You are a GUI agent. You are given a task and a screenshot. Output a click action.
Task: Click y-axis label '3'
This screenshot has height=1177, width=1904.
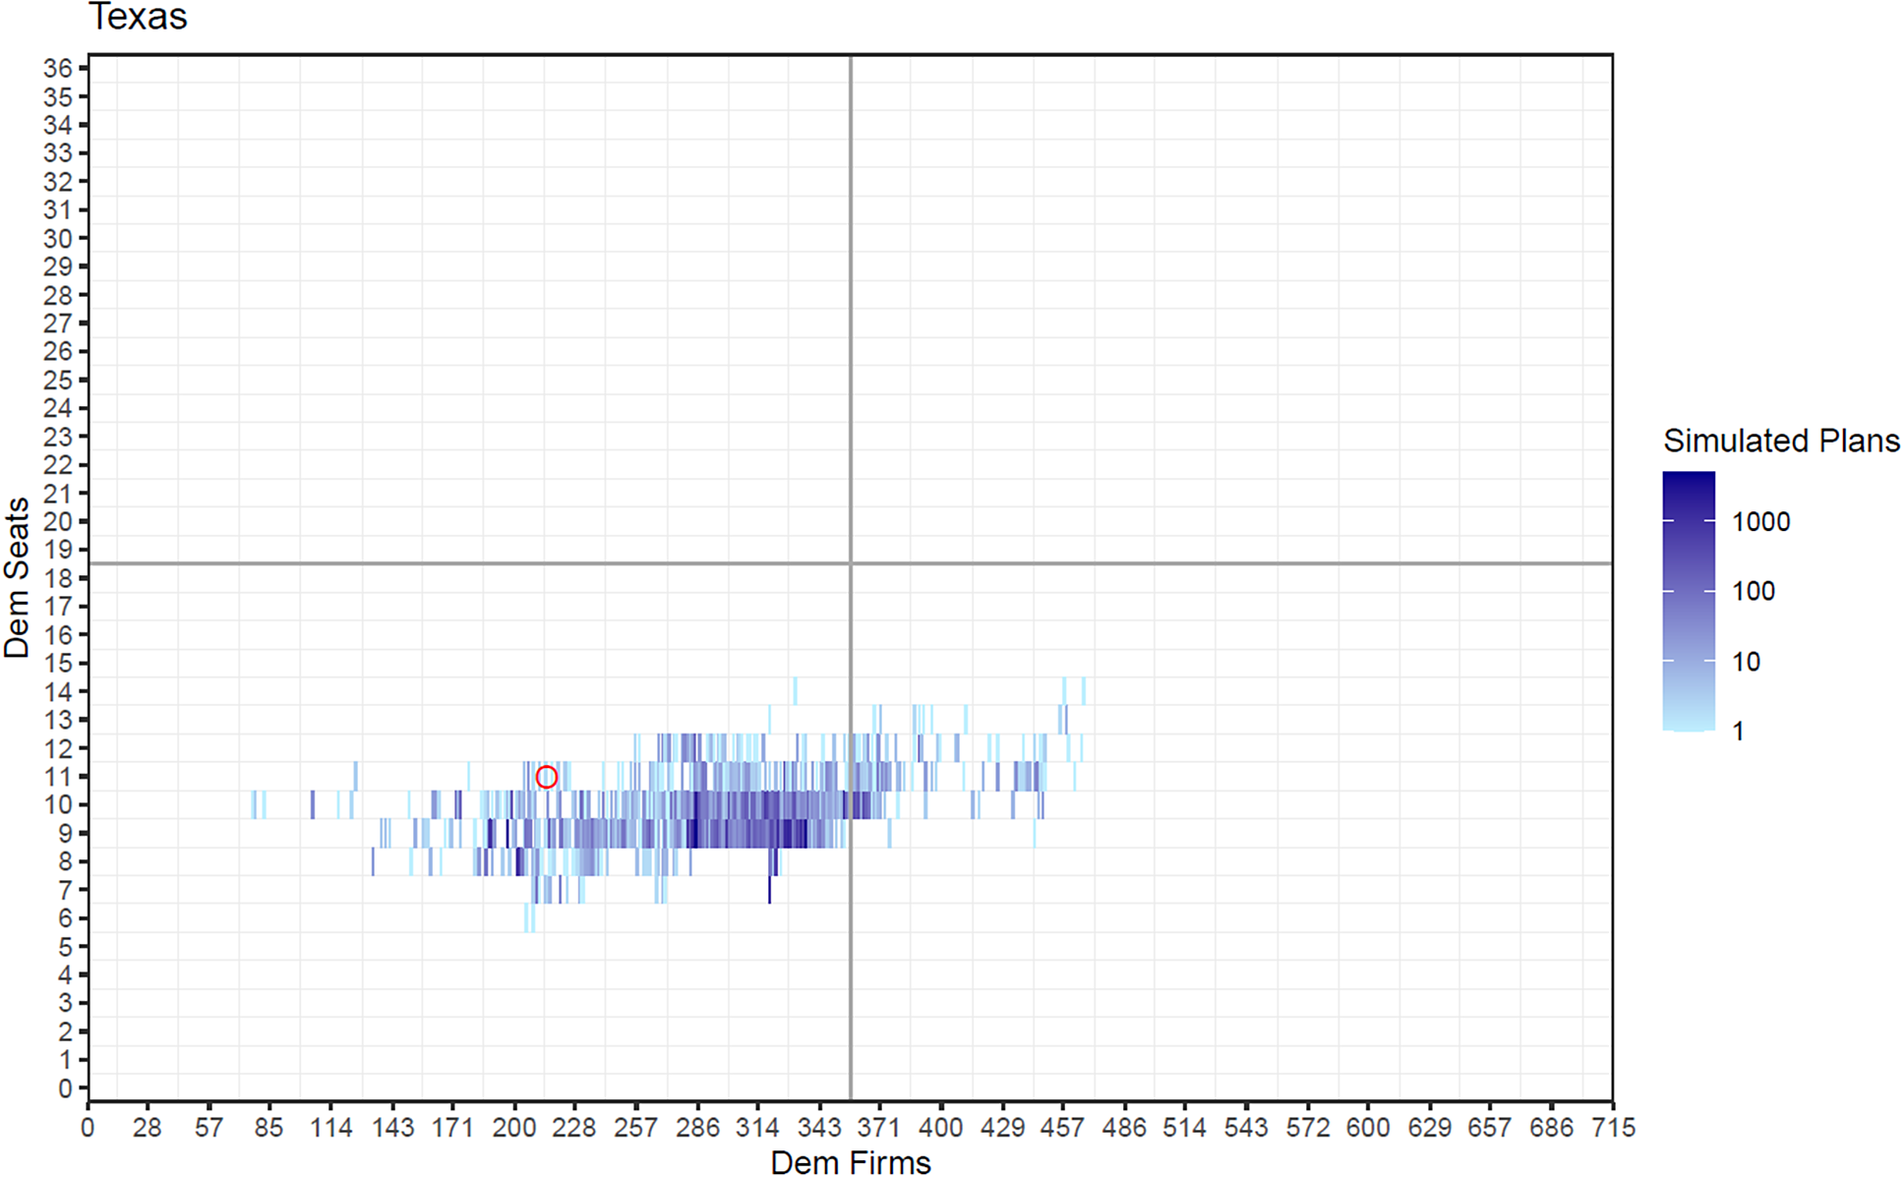[x=65, y=1003]
